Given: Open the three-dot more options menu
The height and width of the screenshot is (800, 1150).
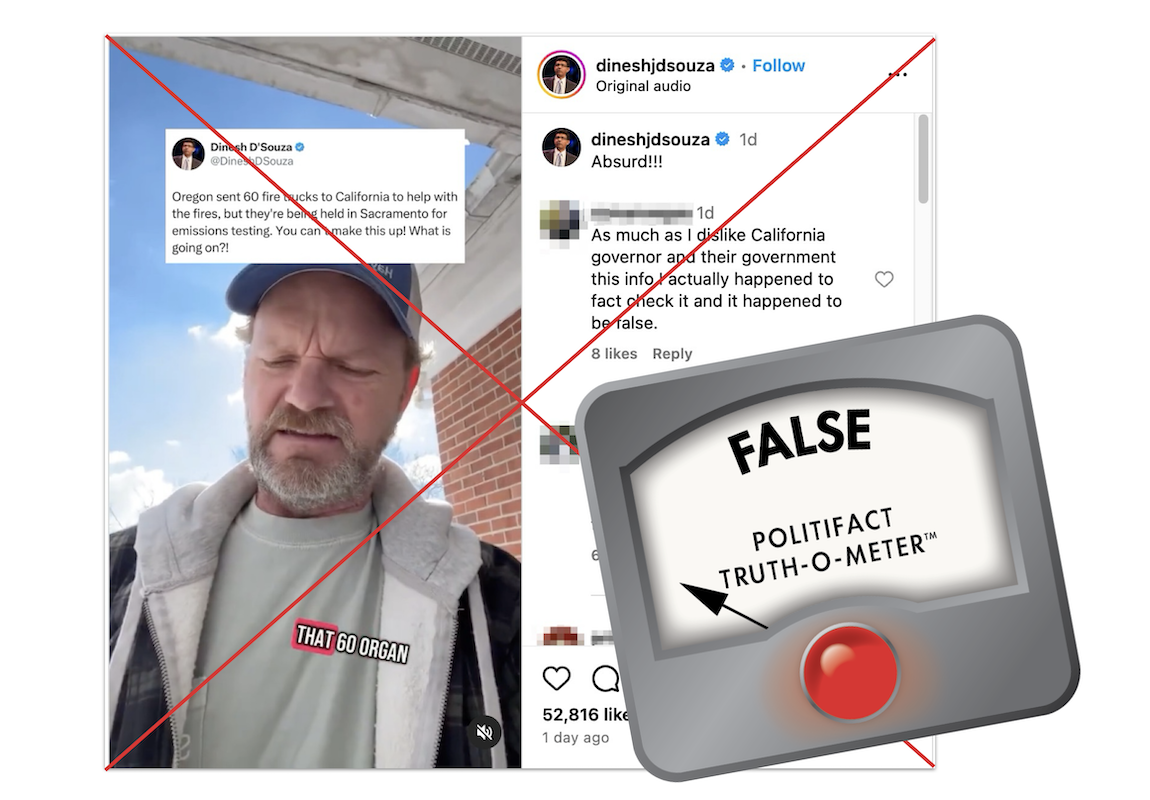Looking at the screenshot, I should click(x=898, y=74).
